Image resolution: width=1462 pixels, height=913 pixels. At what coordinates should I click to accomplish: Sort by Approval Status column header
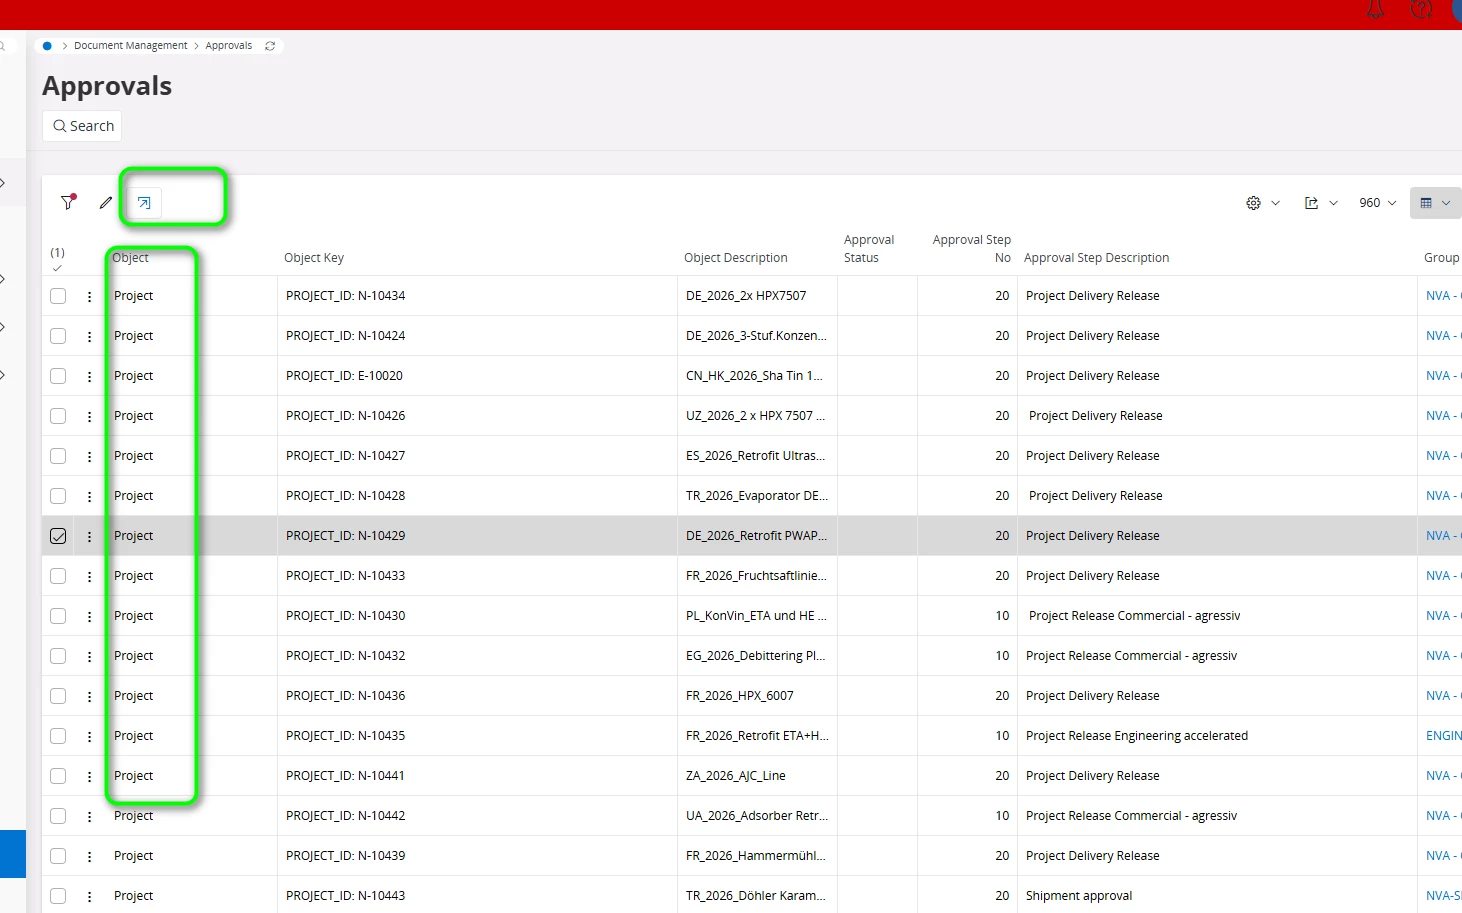pyautogui.click(x=869, y=249)
